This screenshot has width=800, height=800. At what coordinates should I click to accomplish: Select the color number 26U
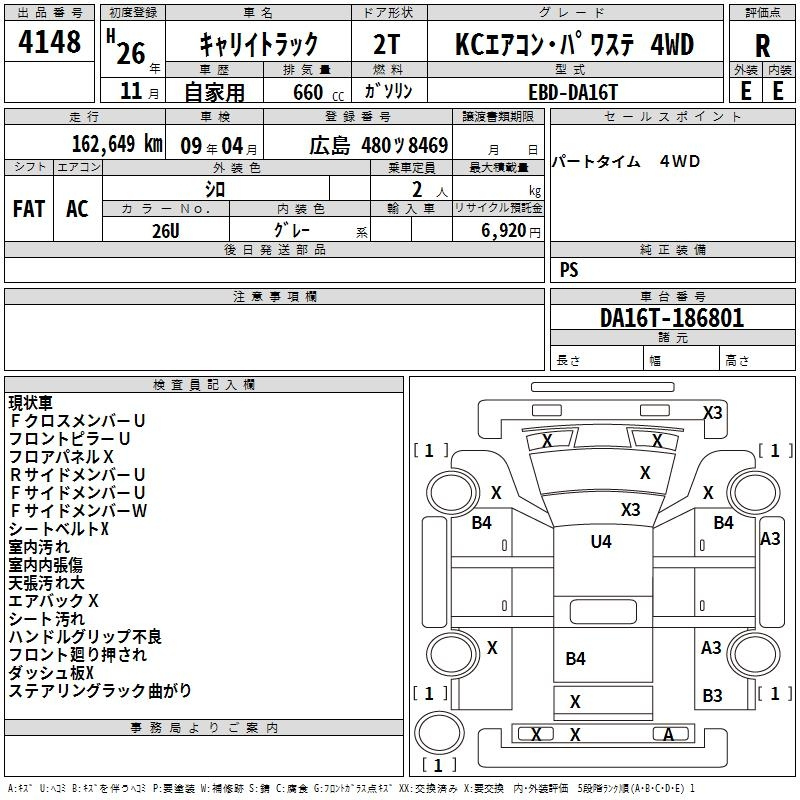(165, 228)
